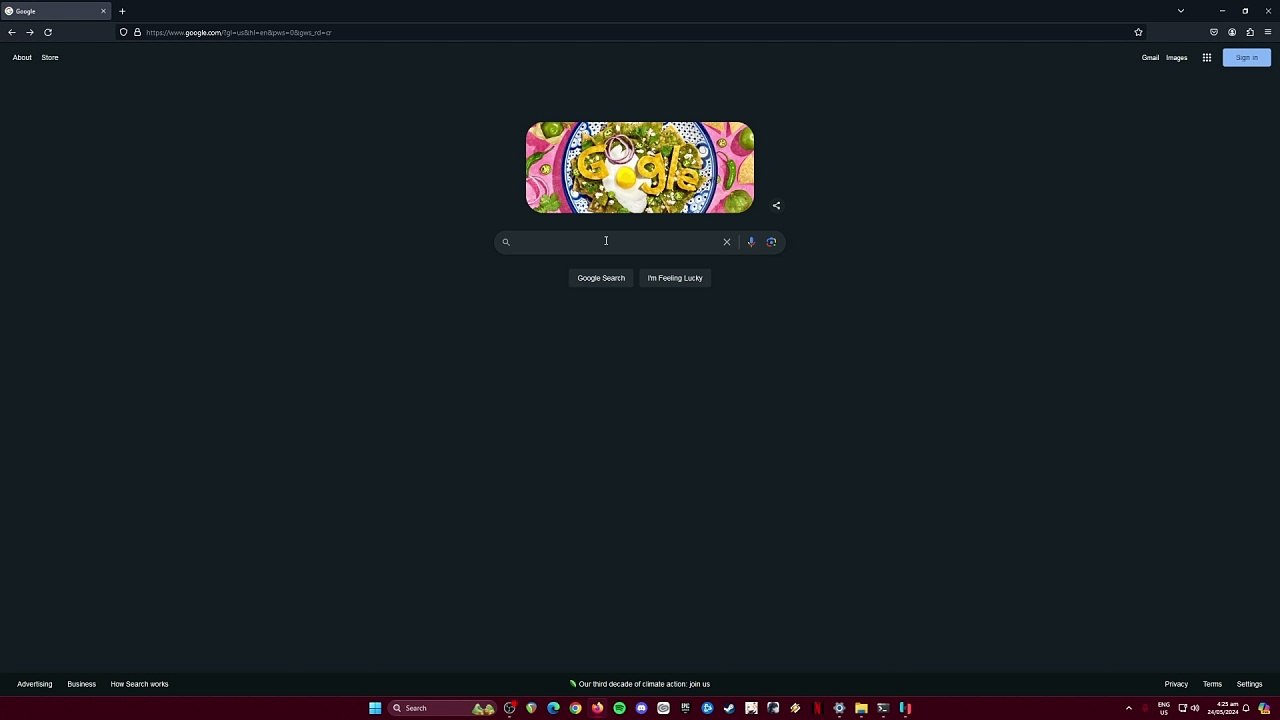
Task: Click inside the Google search box
Action: [x=616, y=241]
